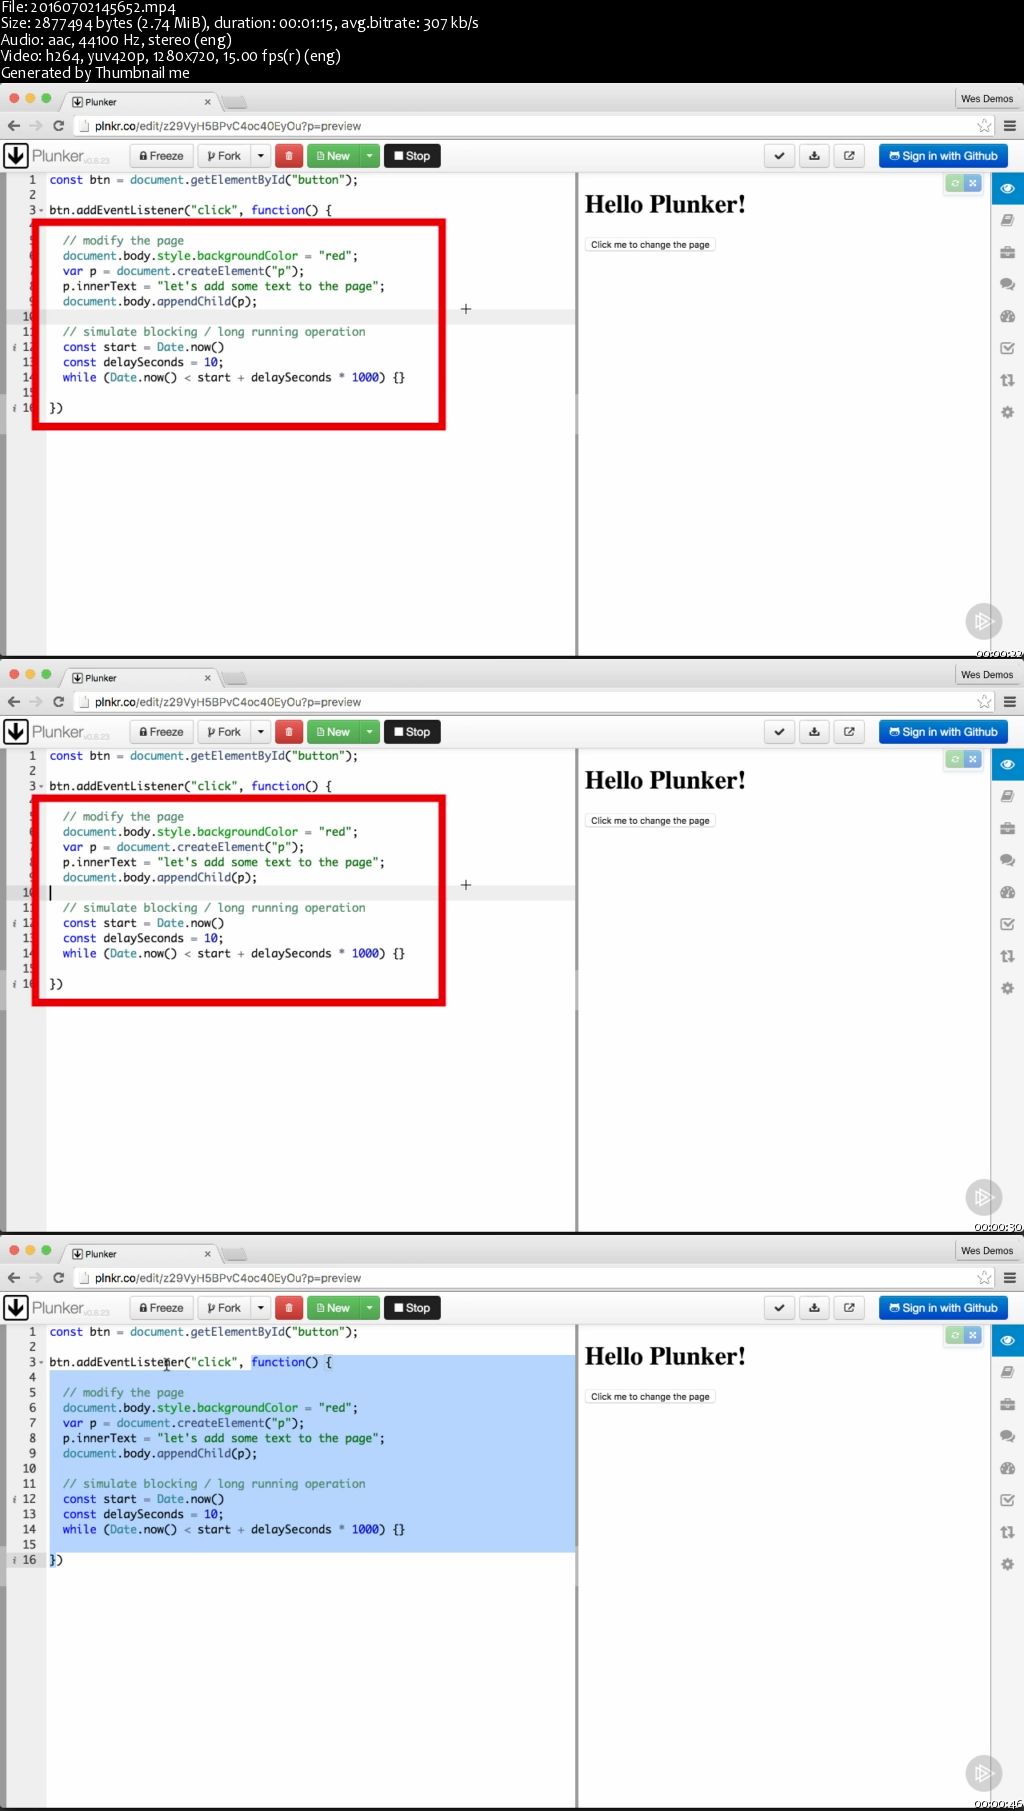Open gear settings icon in bottom frame sidebar
Screen dimensions: 1024x1811
coord(1007,1564)
